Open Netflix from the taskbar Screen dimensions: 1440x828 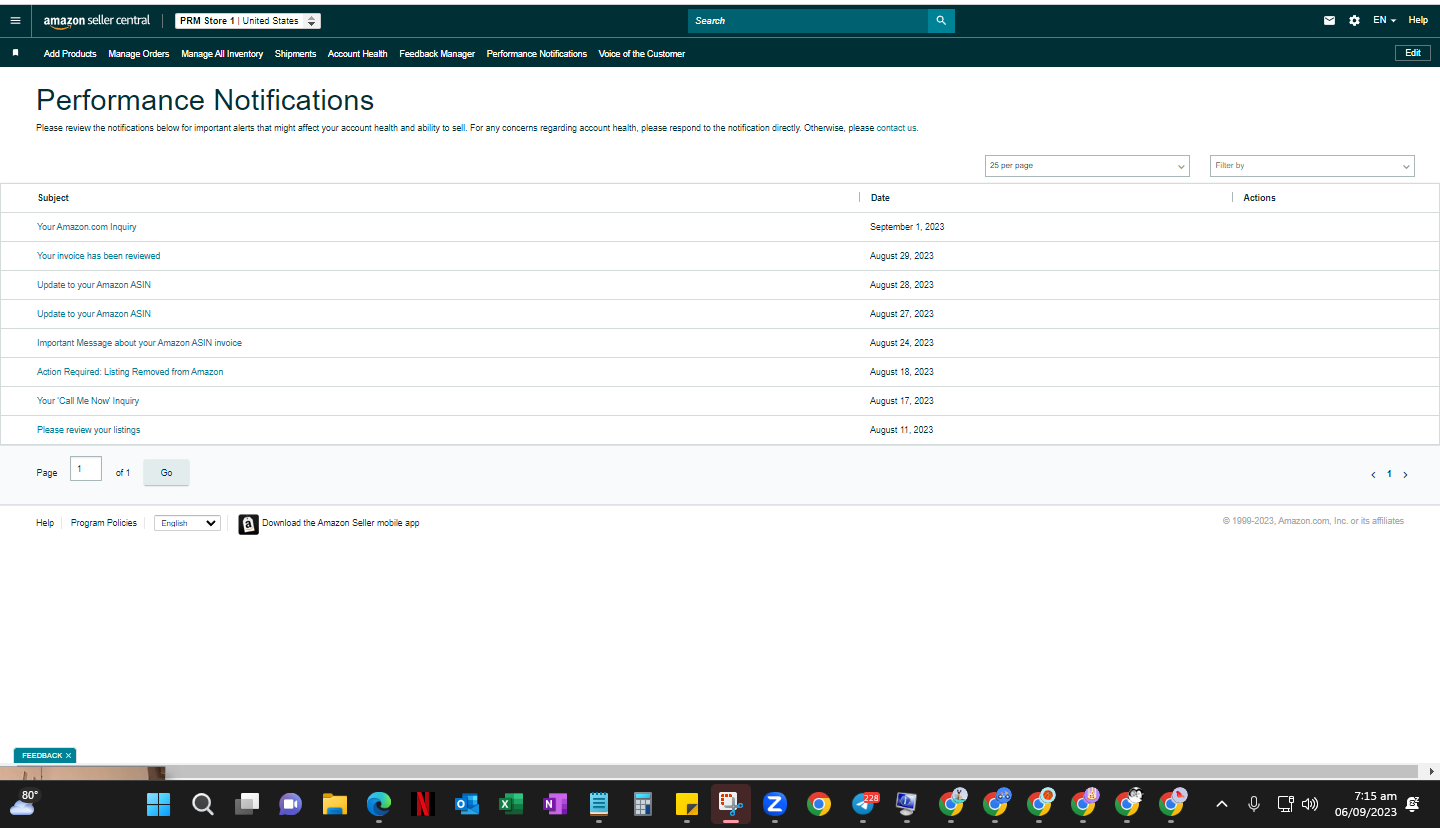pyautogui.click(x=422, y=804)
